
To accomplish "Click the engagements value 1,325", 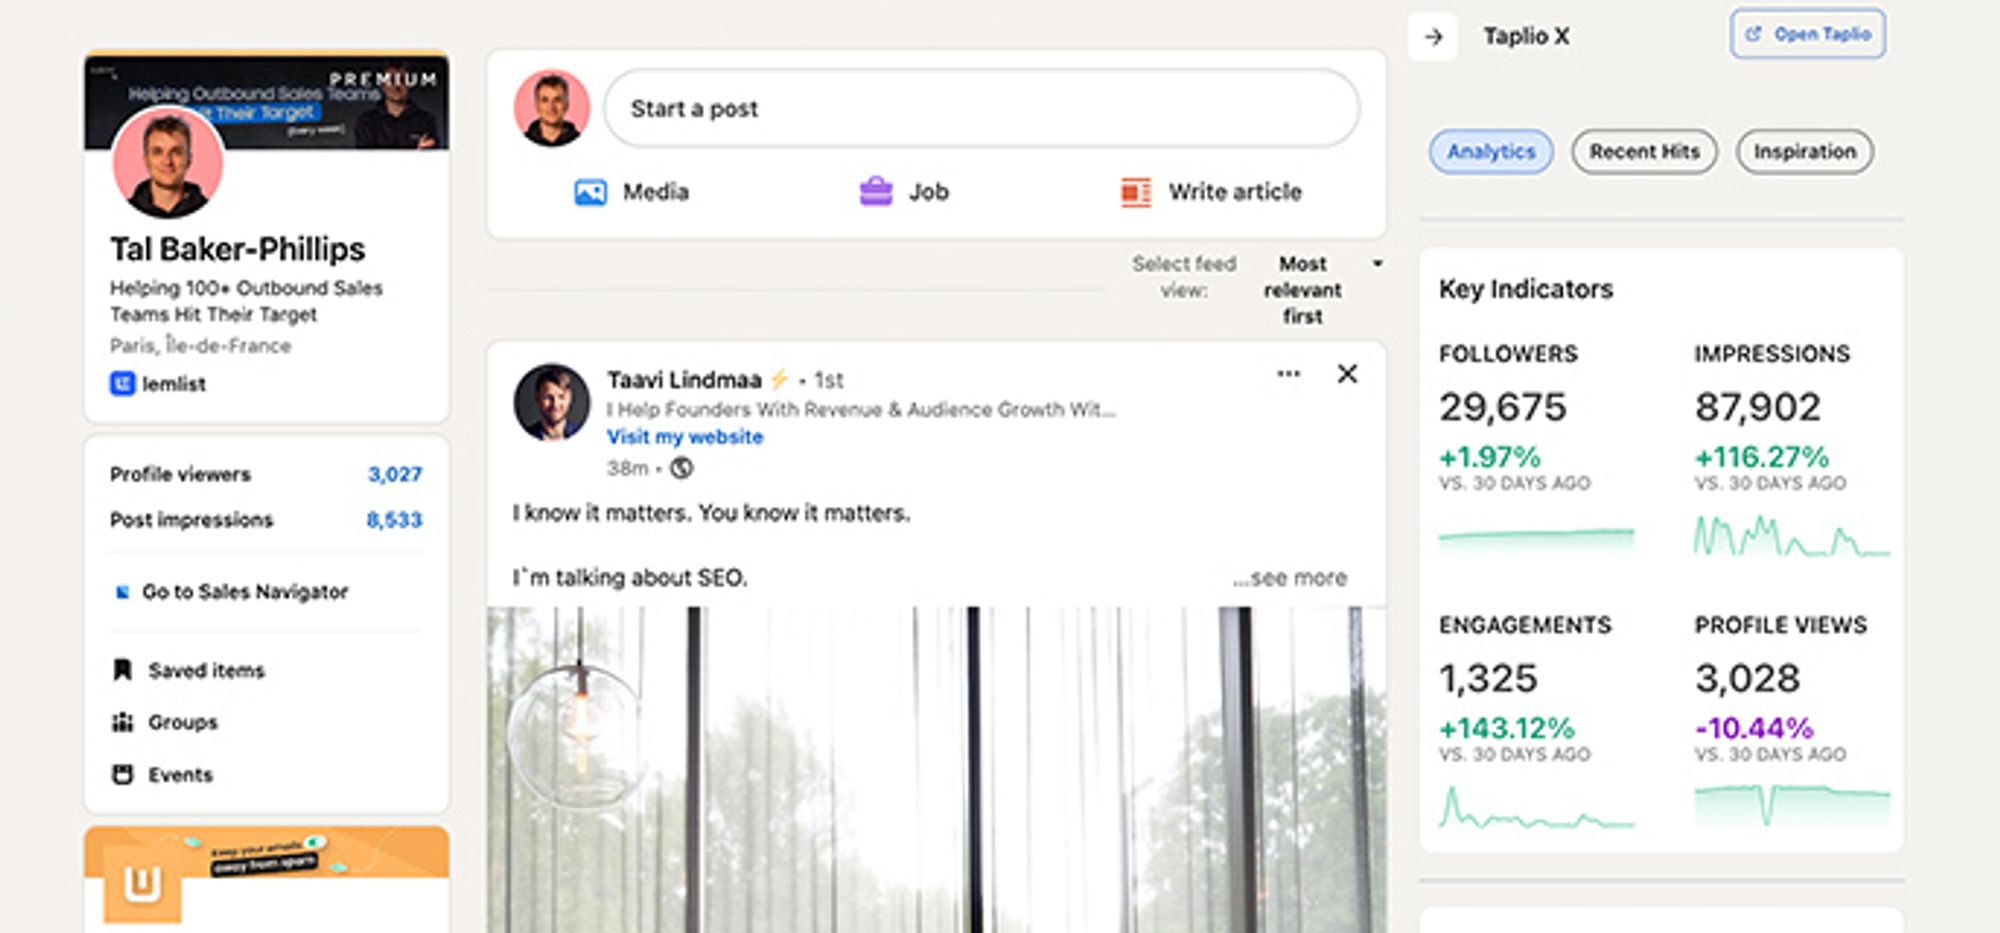I will coord(1488,679).
